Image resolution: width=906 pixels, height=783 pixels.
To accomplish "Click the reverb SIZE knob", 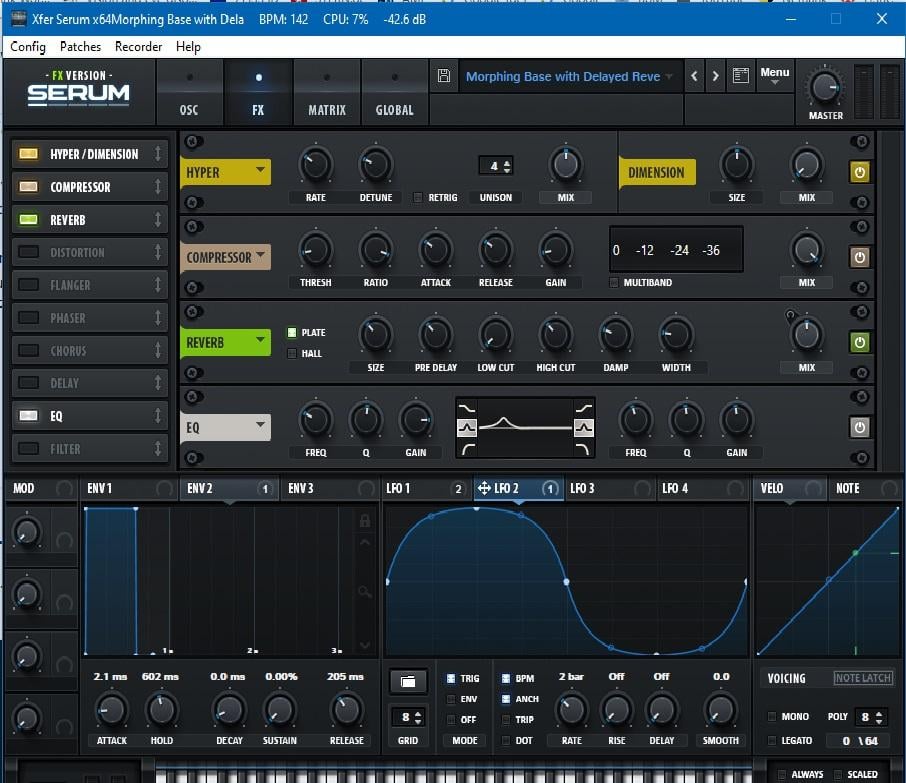I will point(376,335).
